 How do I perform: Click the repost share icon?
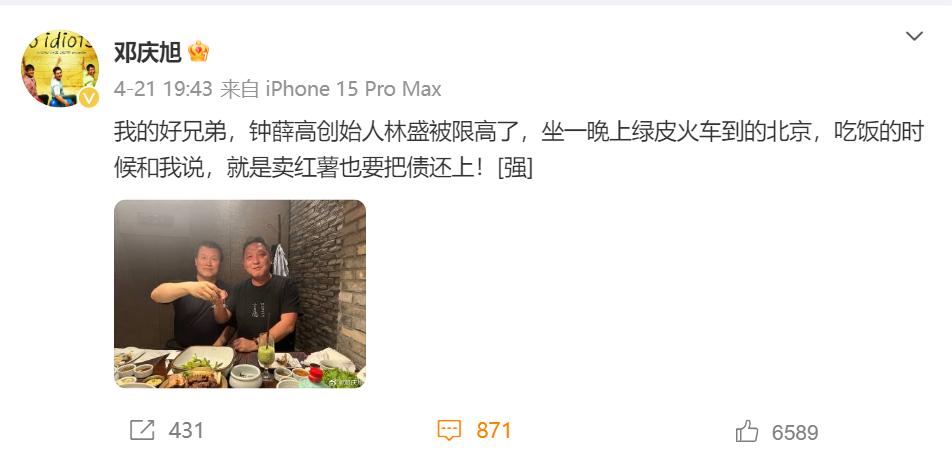143,431
